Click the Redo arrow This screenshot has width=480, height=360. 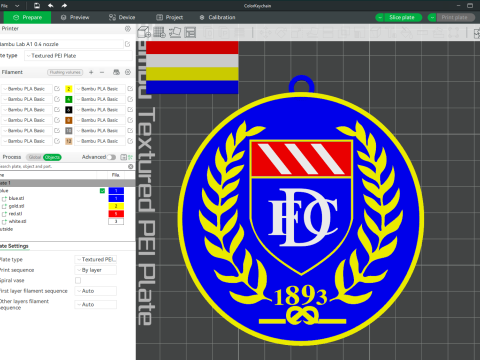coord(64,6)
